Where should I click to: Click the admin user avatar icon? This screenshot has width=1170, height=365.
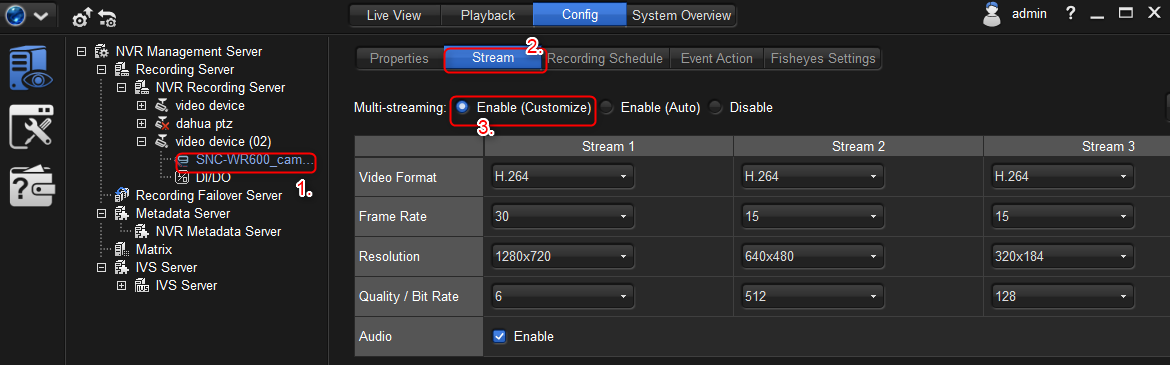992,15
